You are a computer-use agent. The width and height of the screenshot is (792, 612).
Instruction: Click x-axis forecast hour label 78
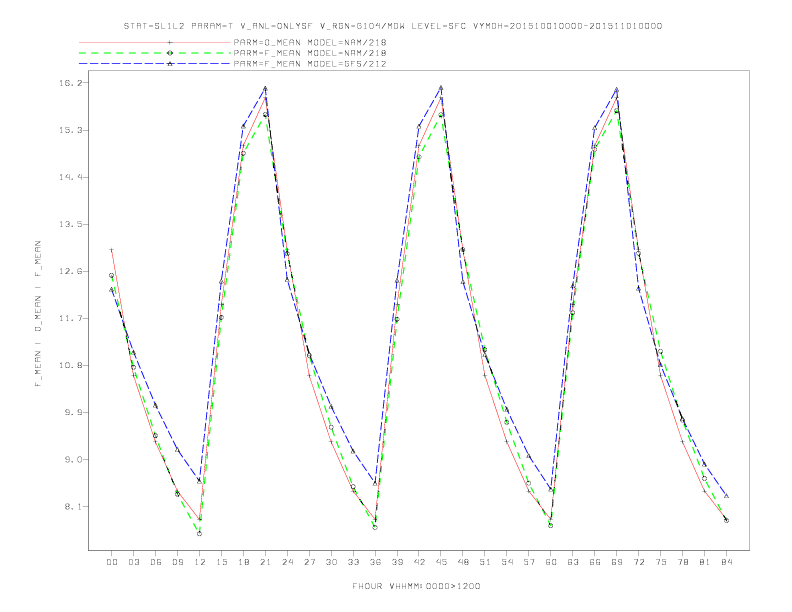pos(682,562)
